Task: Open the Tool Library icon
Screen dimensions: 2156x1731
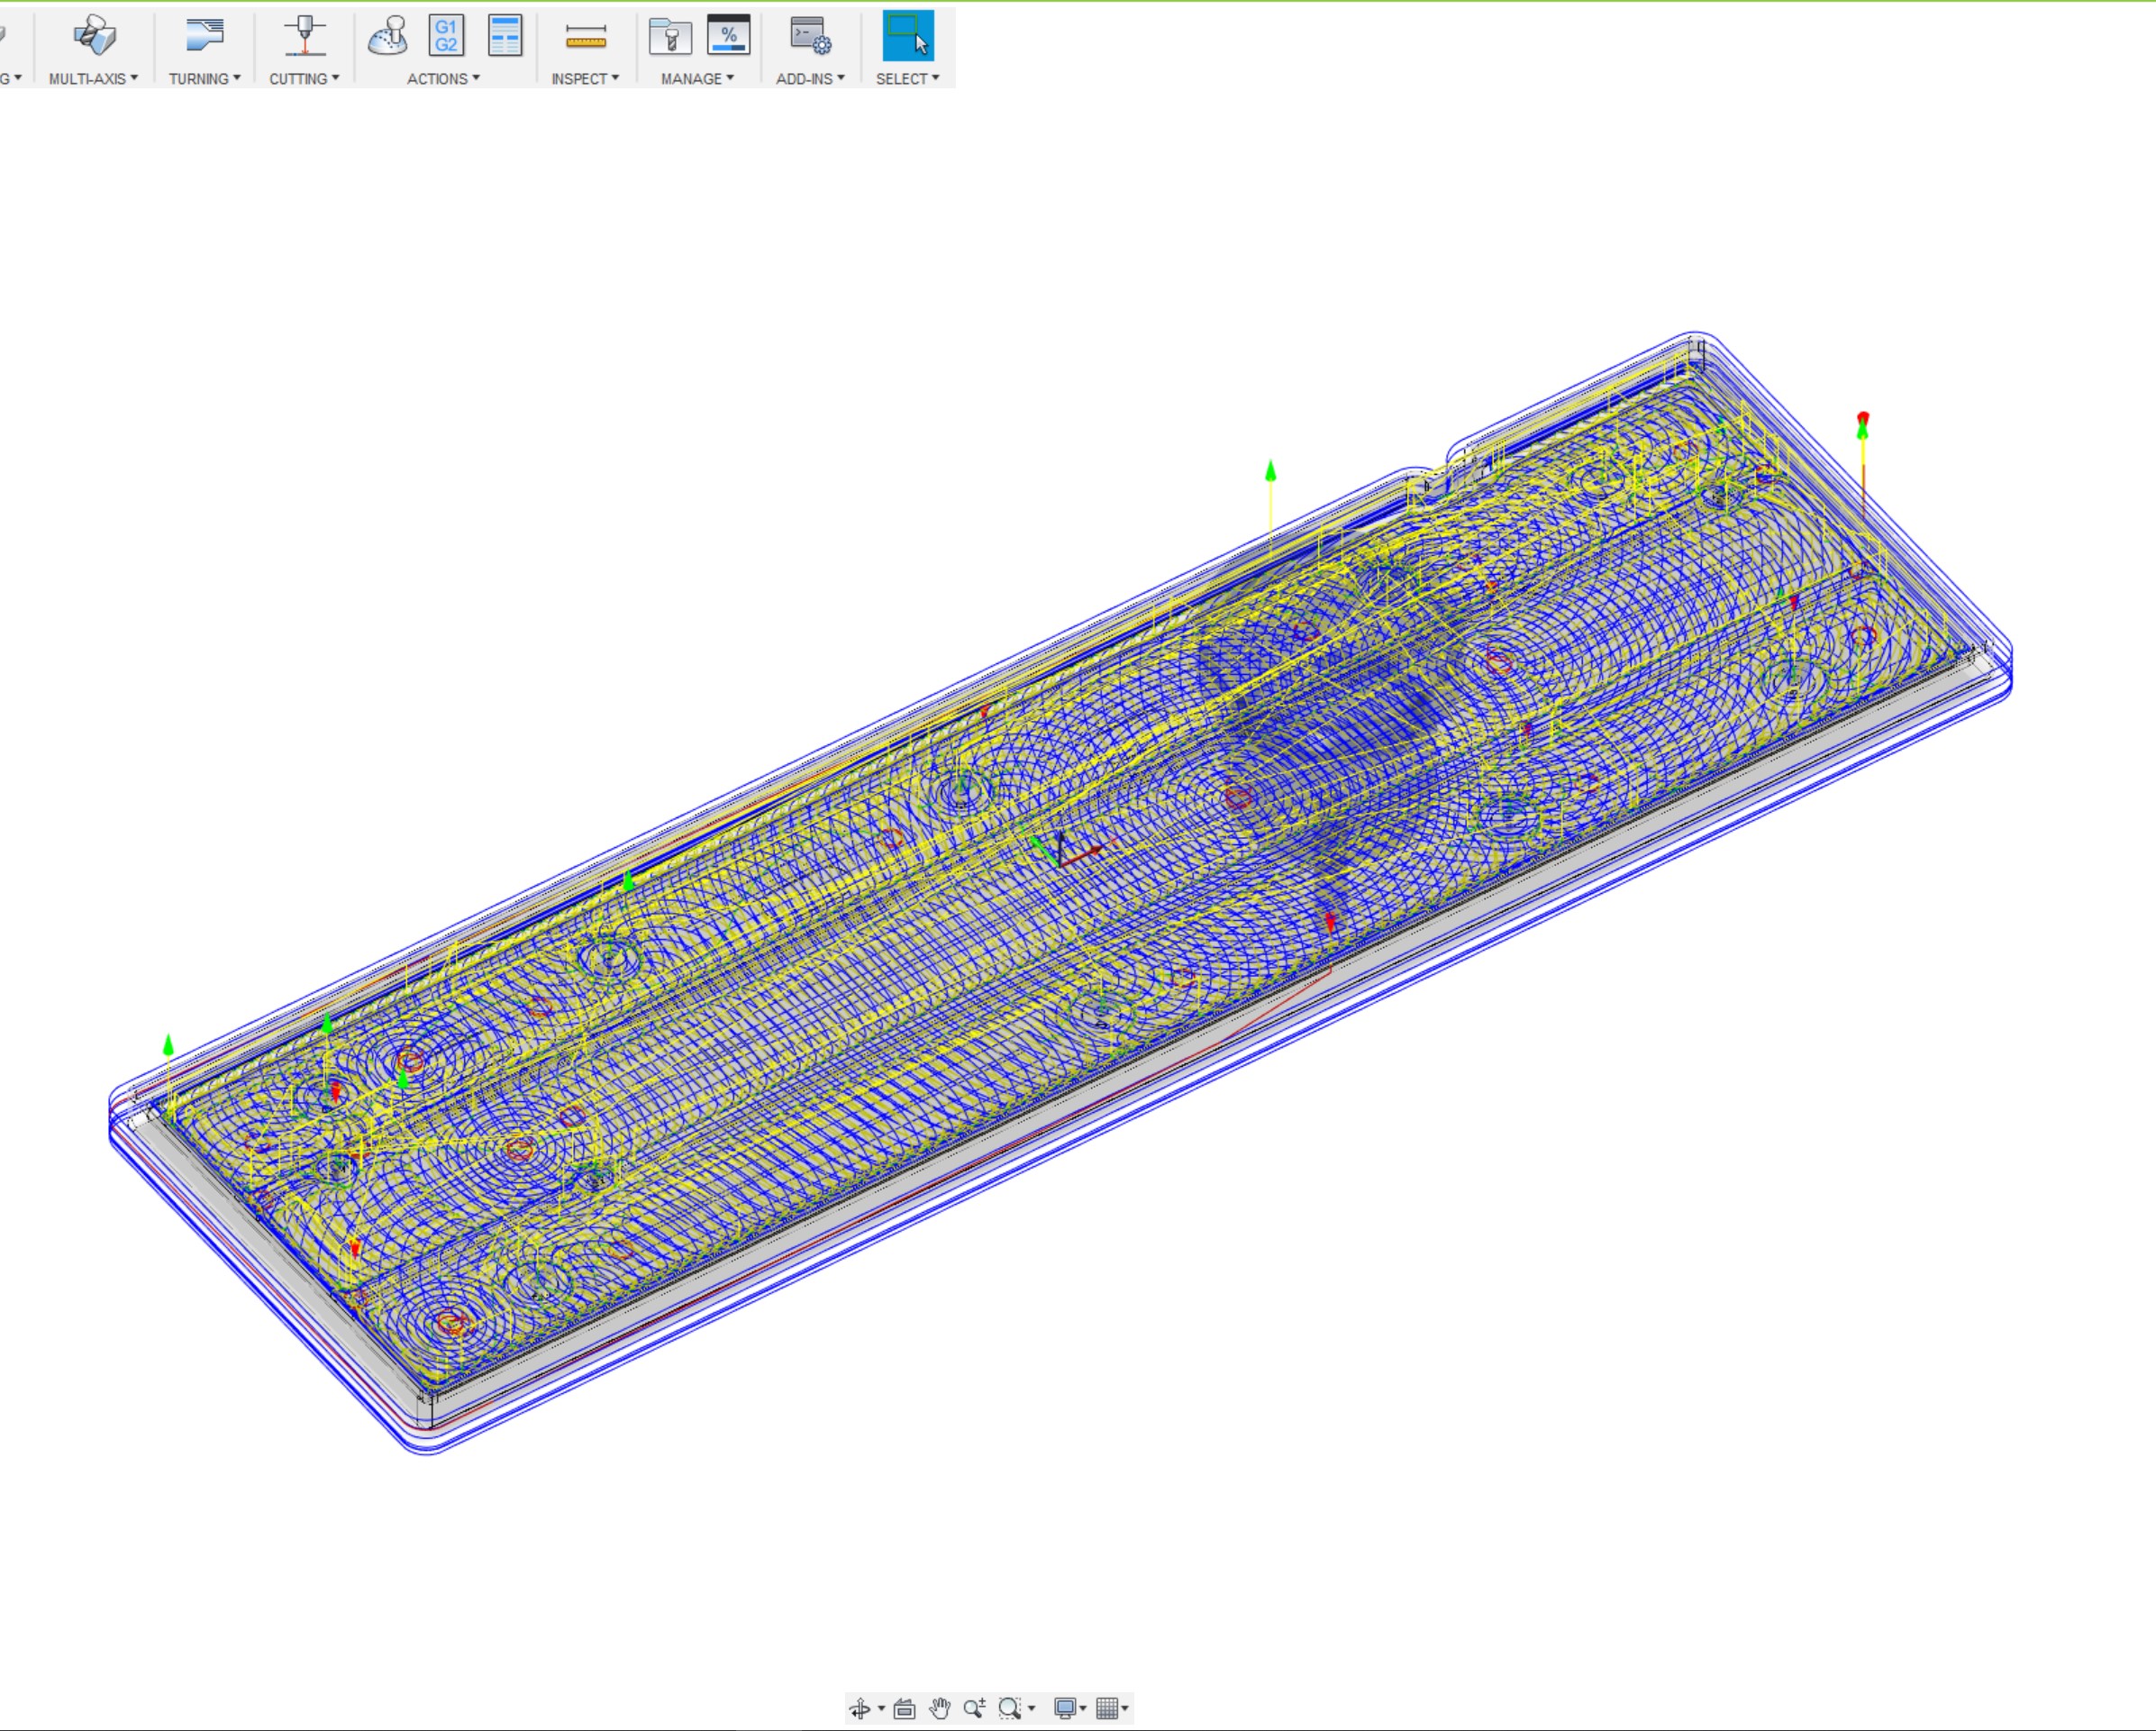Action: click(x=670, y=36)
